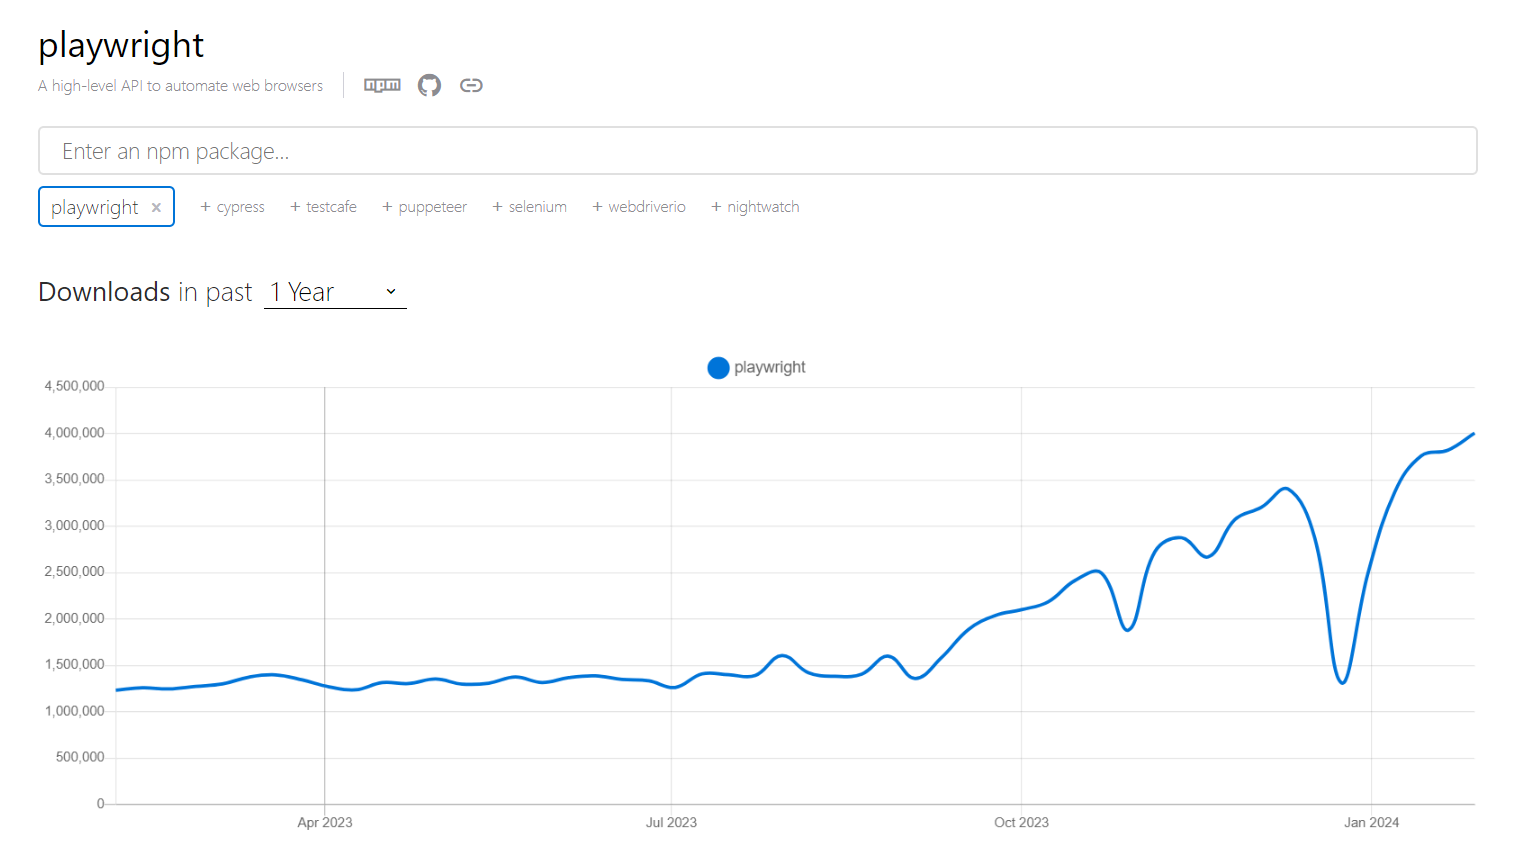This screenshot has width=1516, height=866.
Task: Click the homepage link chain icon
Action: 471,85
